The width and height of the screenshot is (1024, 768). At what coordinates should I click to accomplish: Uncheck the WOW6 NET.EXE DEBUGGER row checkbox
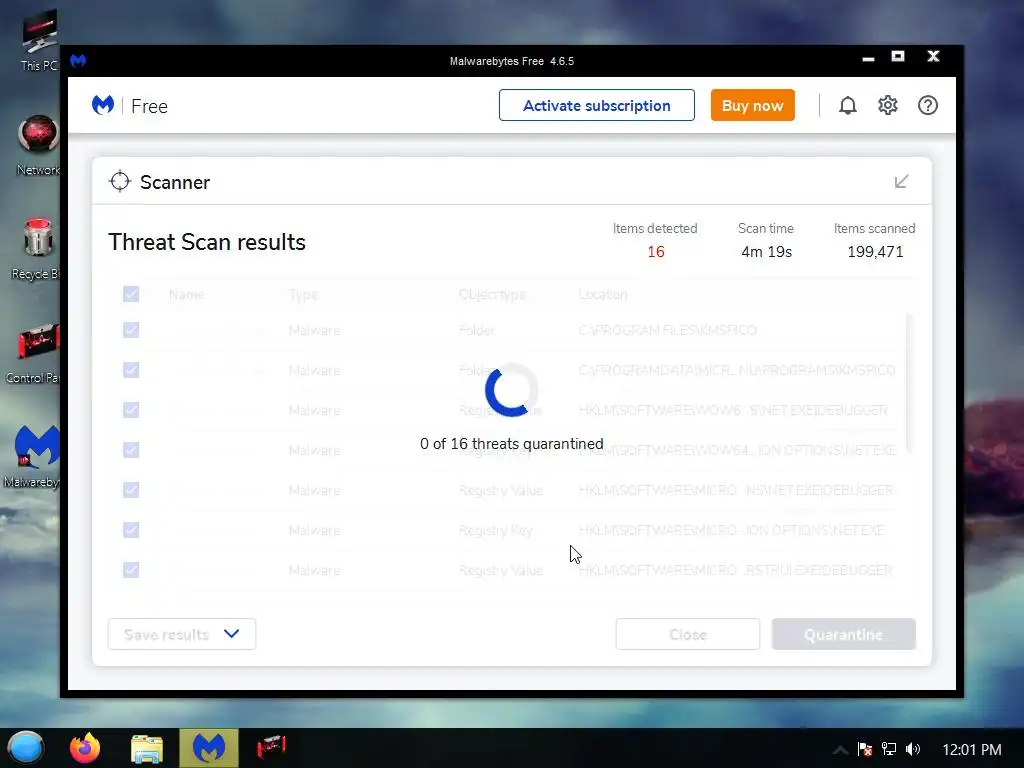pyautogui.click(x=131, y=409)
